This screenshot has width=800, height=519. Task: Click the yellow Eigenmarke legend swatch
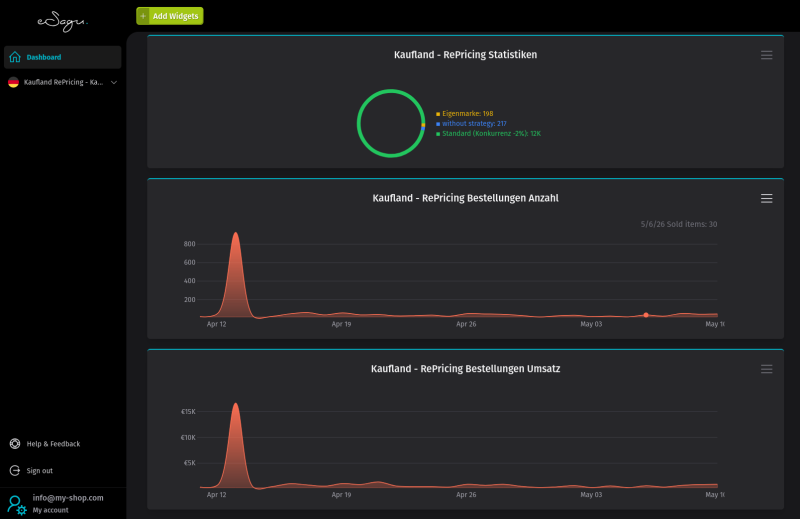pyautogui.click(x=438, y=114)
